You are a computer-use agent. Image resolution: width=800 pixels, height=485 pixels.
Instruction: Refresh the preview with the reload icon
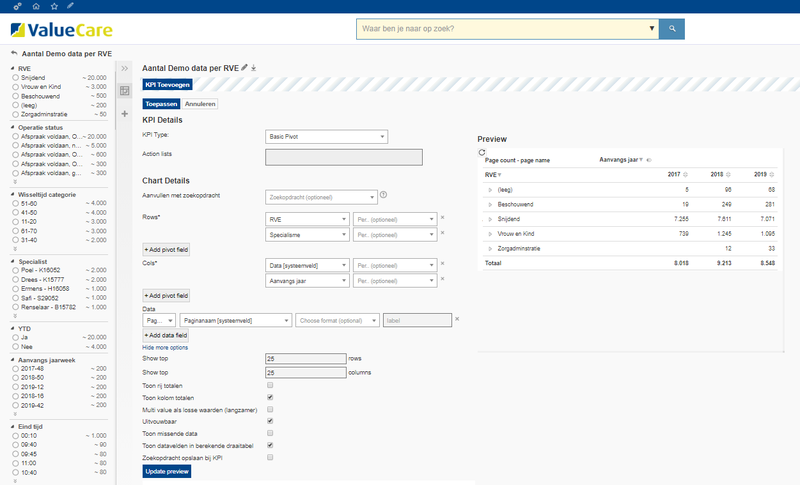(x=482, y=152)
